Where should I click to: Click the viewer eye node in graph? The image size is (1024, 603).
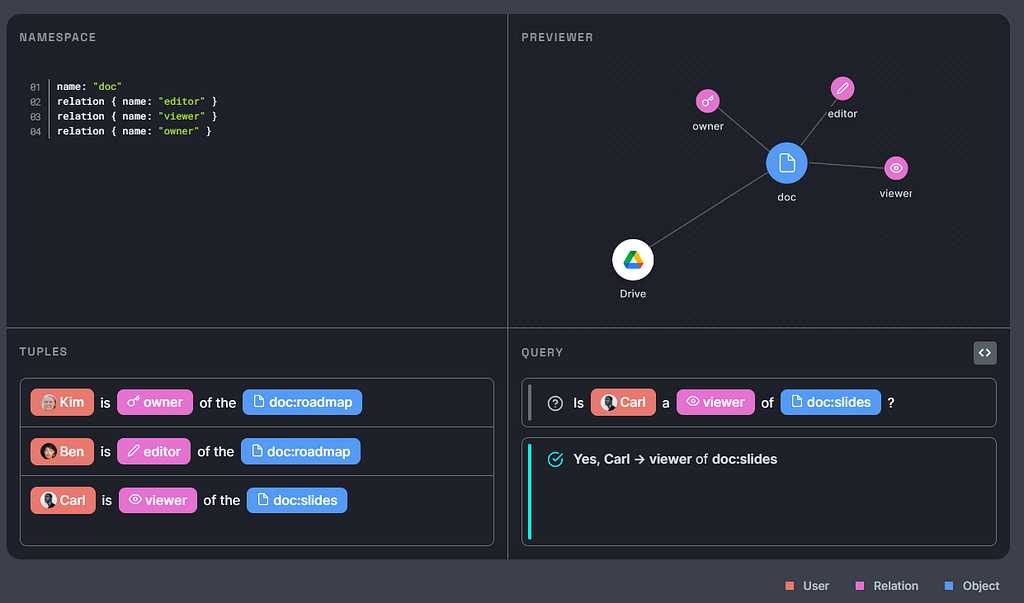(896, 168)
